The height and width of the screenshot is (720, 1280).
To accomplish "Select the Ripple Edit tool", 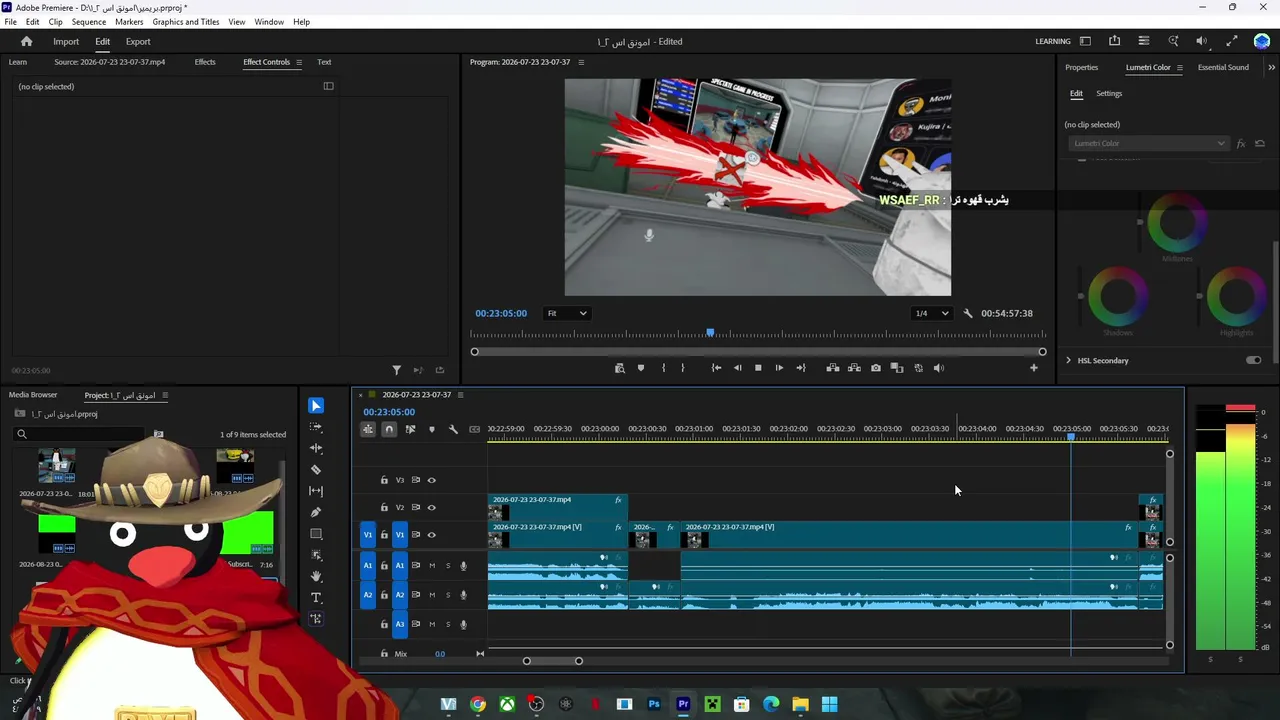I will click(316, 448).
